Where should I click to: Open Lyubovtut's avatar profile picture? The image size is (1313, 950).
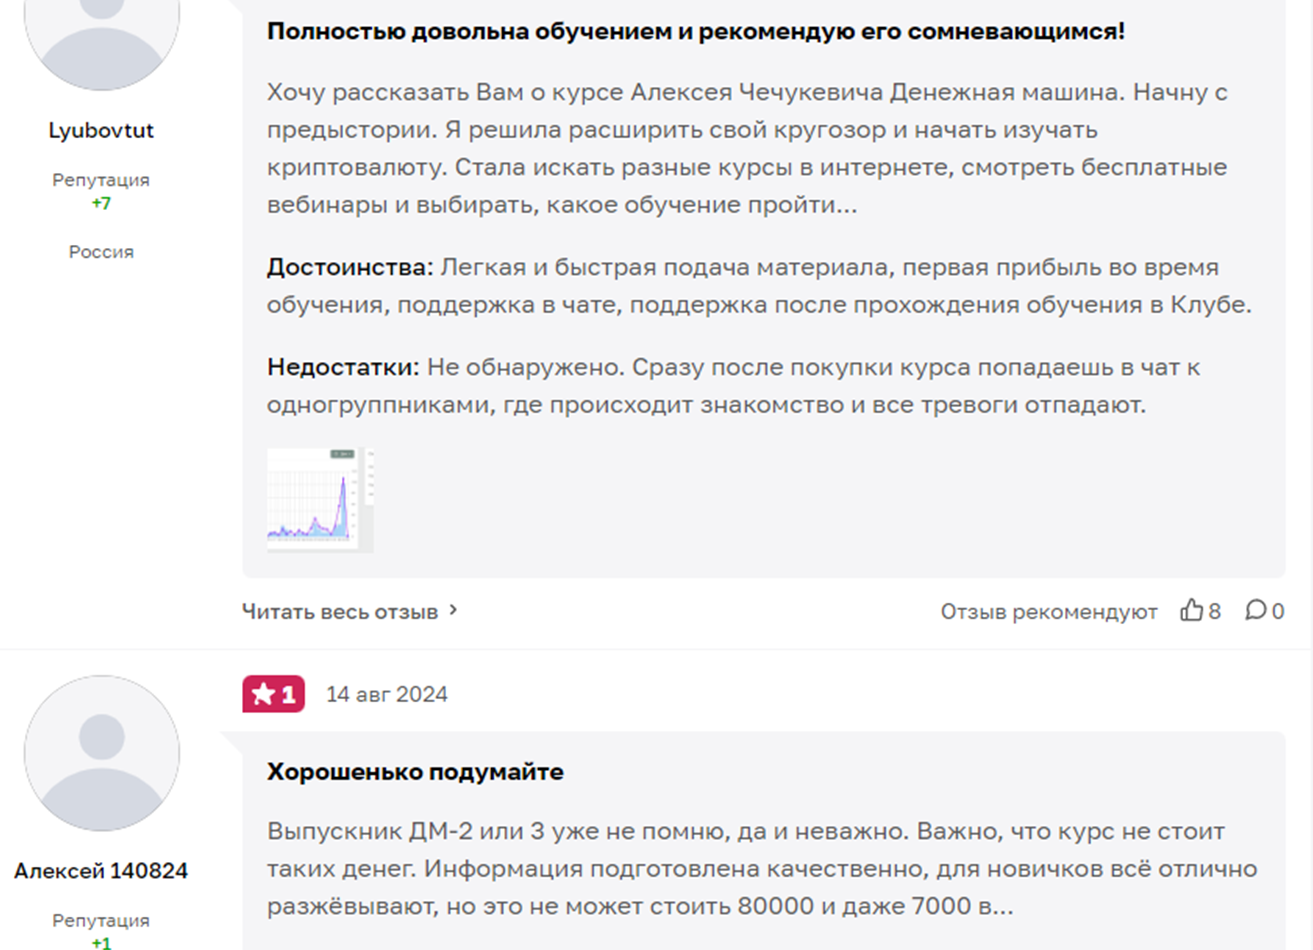(101, 30)
